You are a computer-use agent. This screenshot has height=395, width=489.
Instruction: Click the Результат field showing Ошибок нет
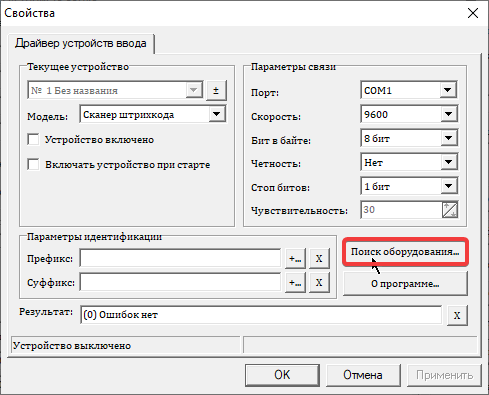[x=261, y=315]
